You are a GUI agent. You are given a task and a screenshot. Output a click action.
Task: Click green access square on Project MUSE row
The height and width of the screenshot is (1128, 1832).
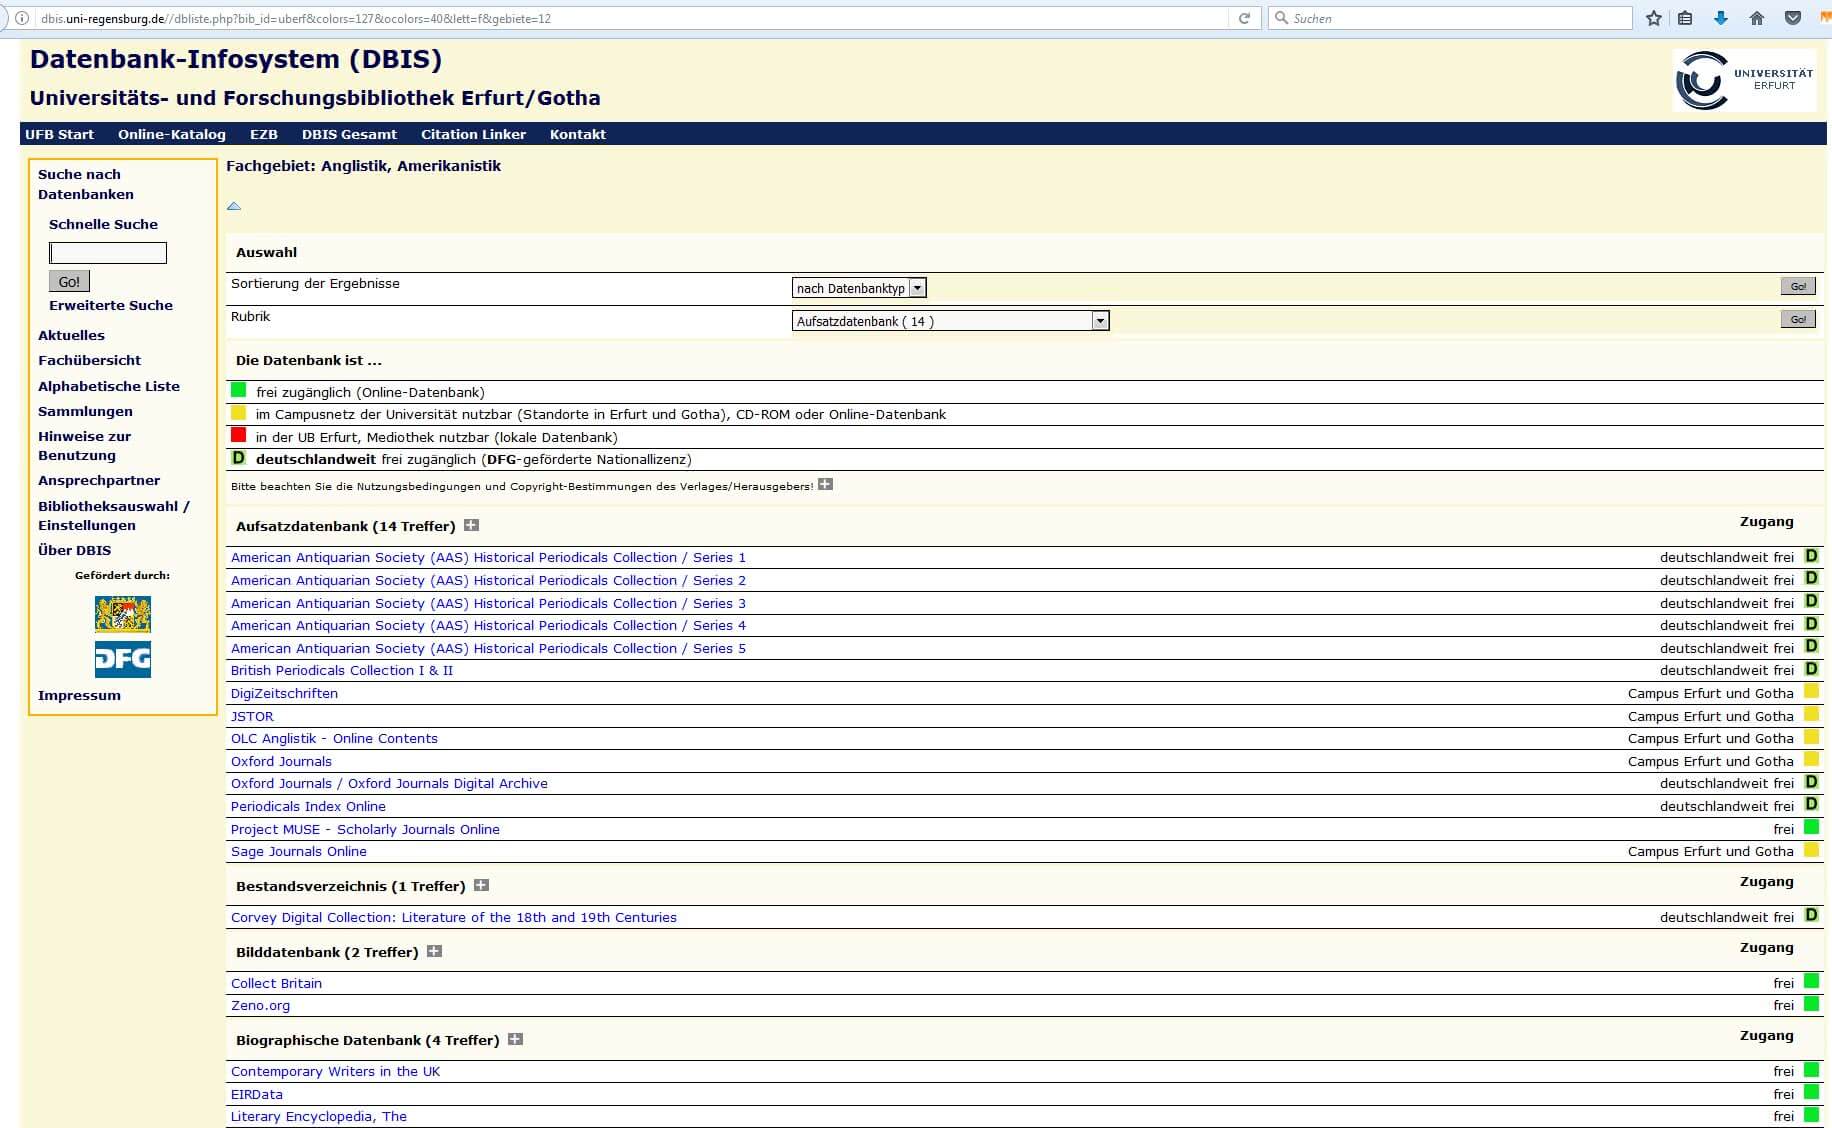[1811, 827]
